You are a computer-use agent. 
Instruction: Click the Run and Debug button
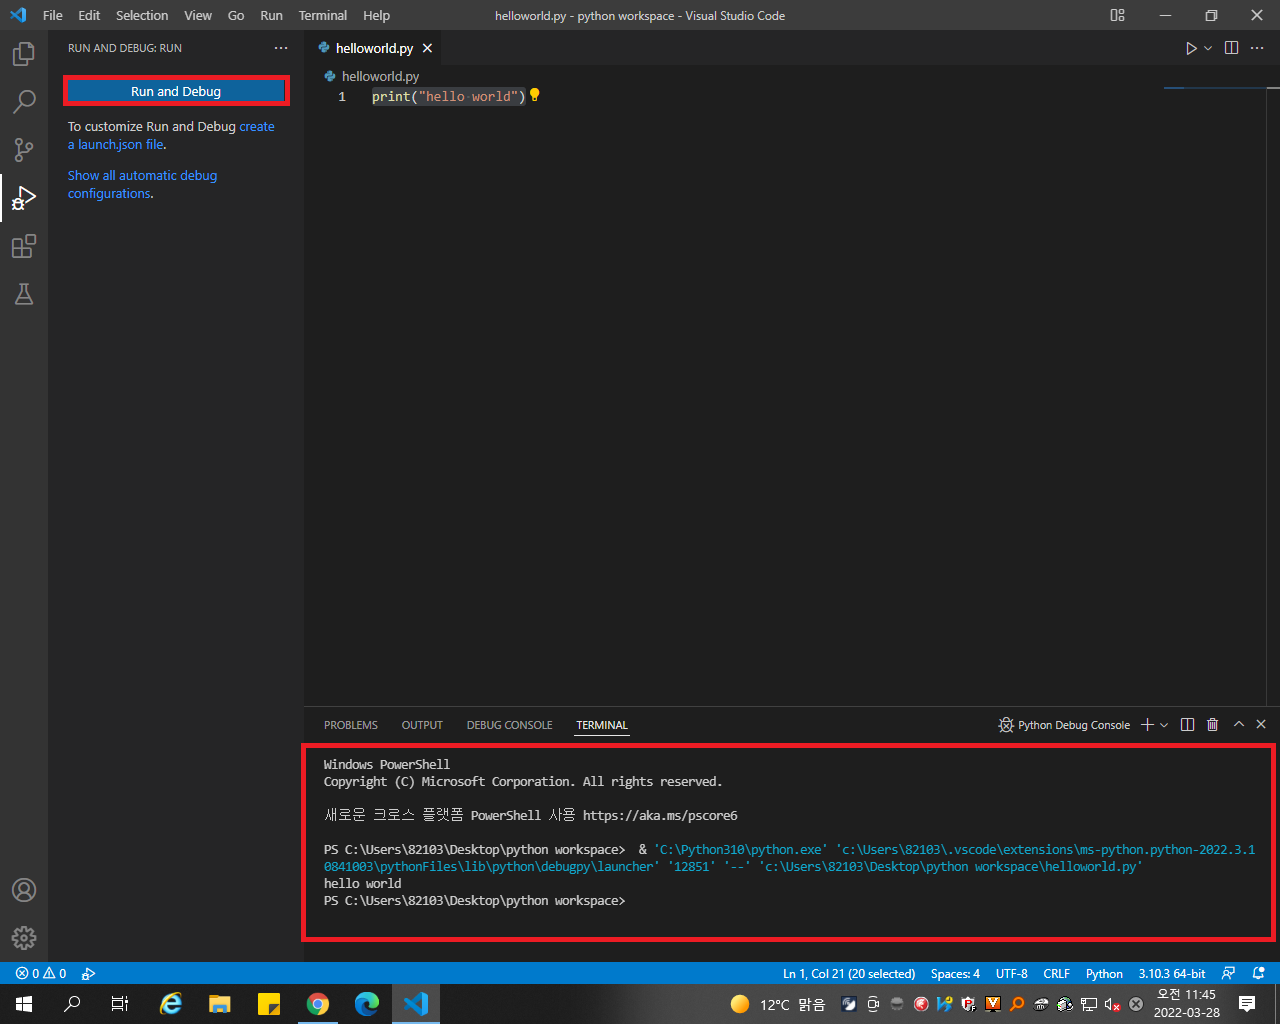[x=176, y=91]
